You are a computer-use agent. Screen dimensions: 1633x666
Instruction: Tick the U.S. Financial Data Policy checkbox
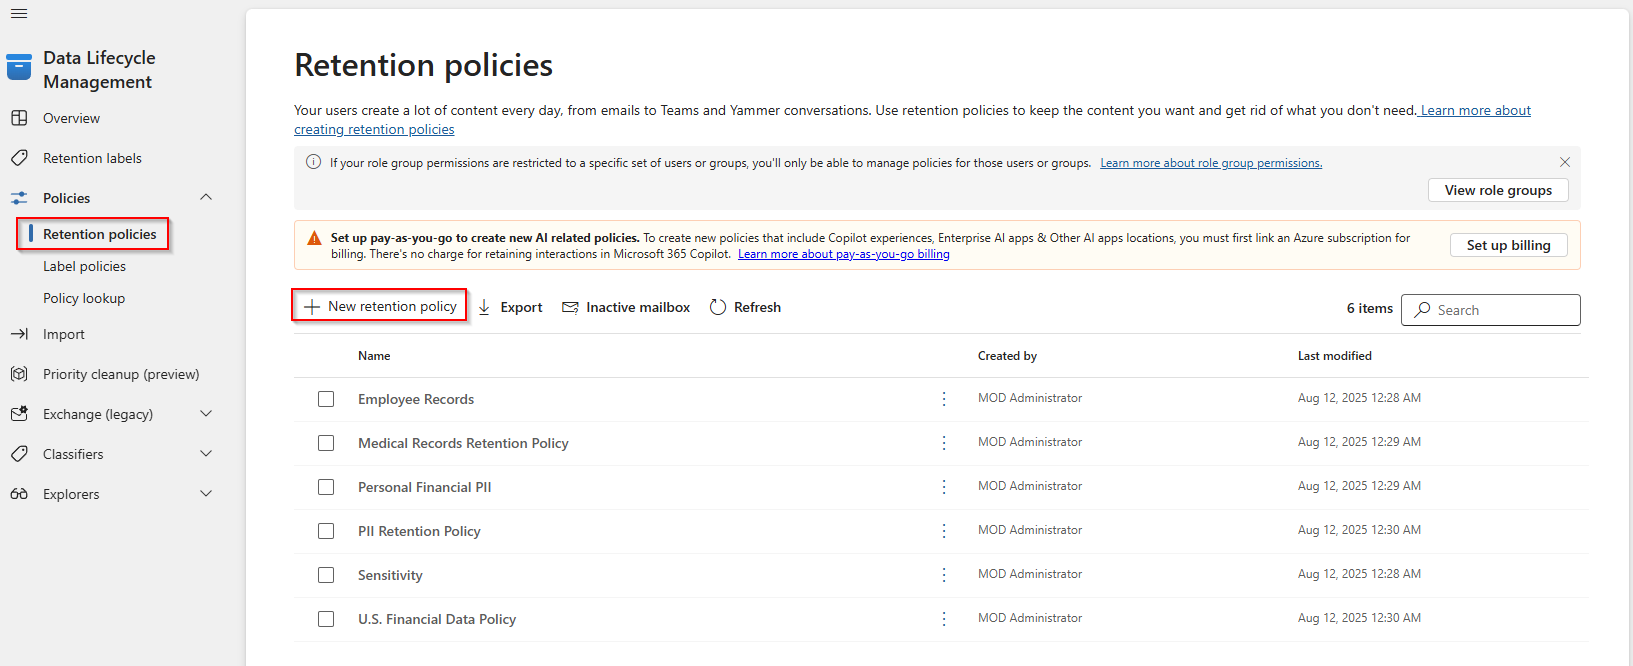(x=326, y=619)
